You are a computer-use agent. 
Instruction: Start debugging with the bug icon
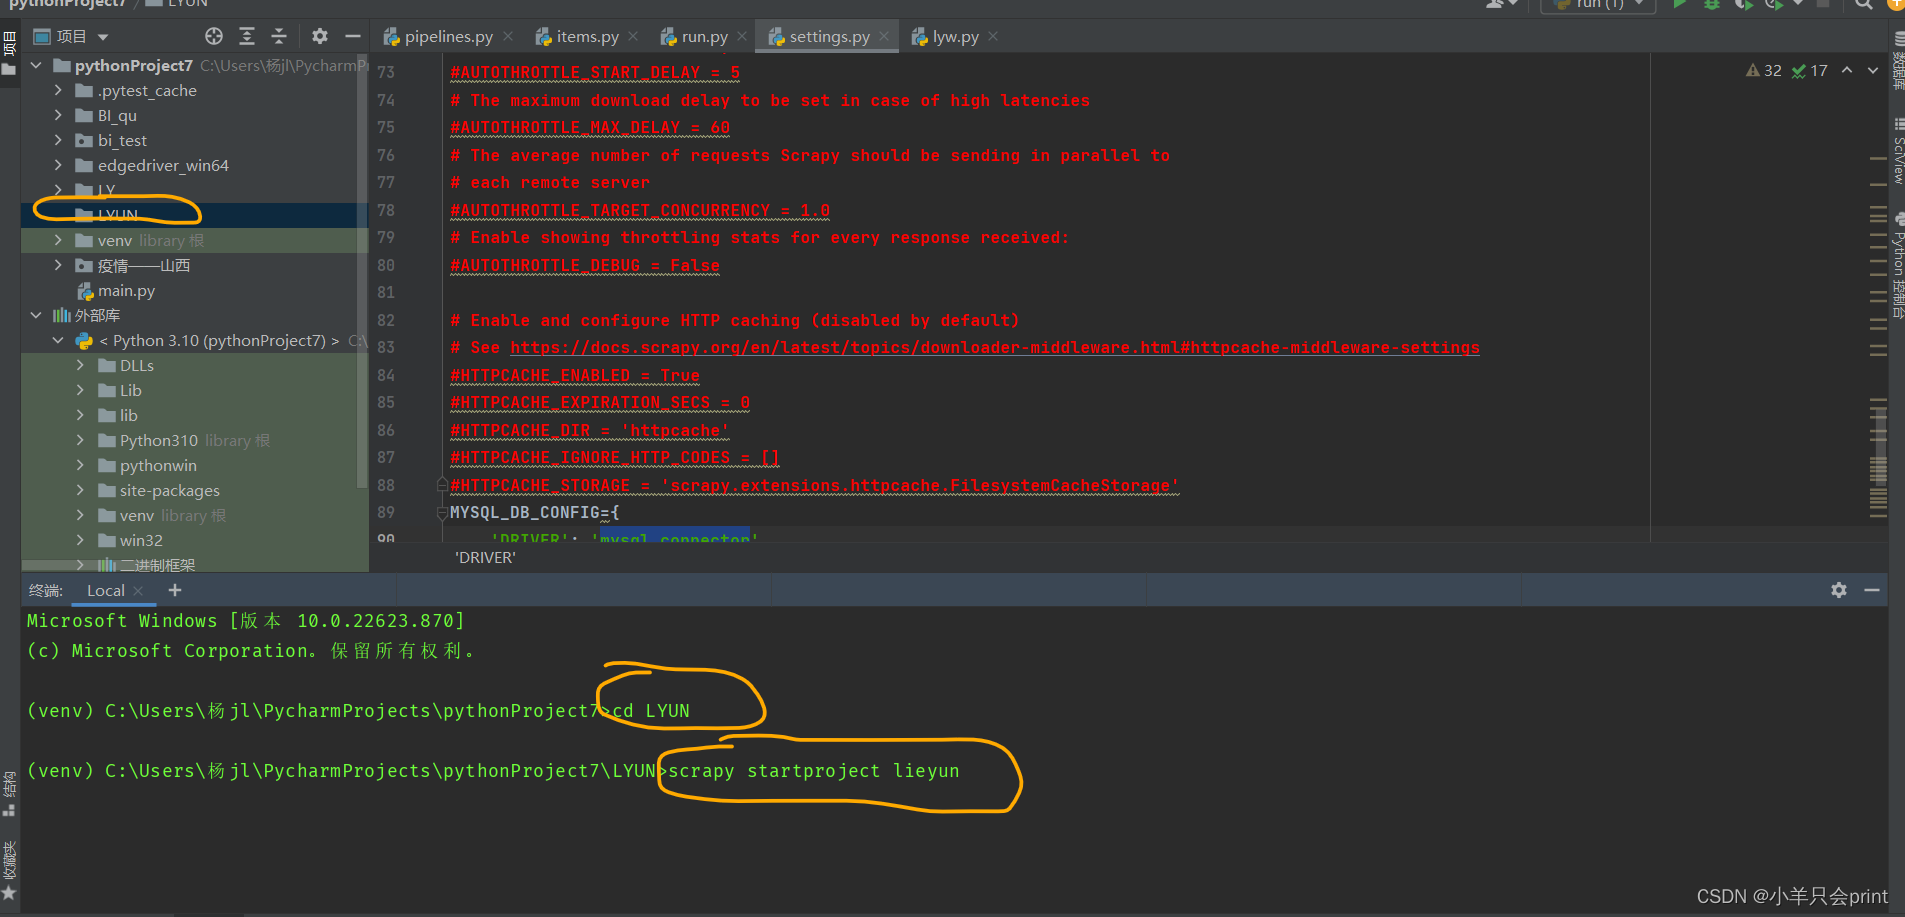pos(1711,4)
